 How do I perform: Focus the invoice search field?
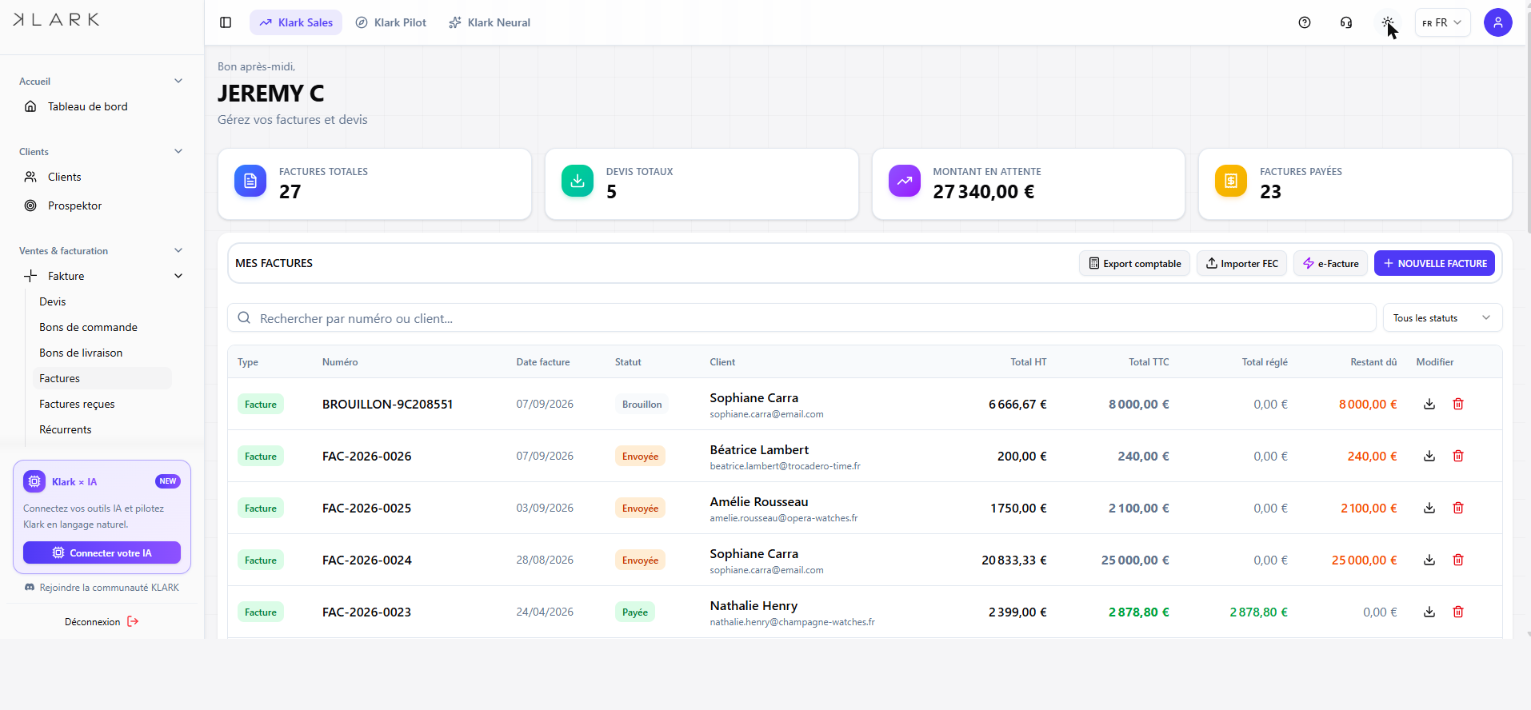[x=802, y=318]
